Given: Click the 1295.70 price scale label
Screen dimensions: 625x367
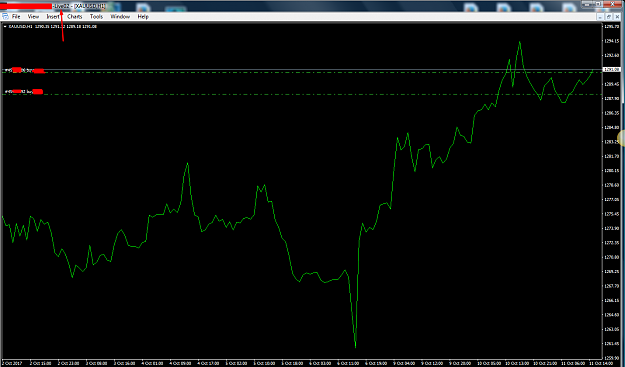Looking at the screenshot, I should (x=611, y=26).
